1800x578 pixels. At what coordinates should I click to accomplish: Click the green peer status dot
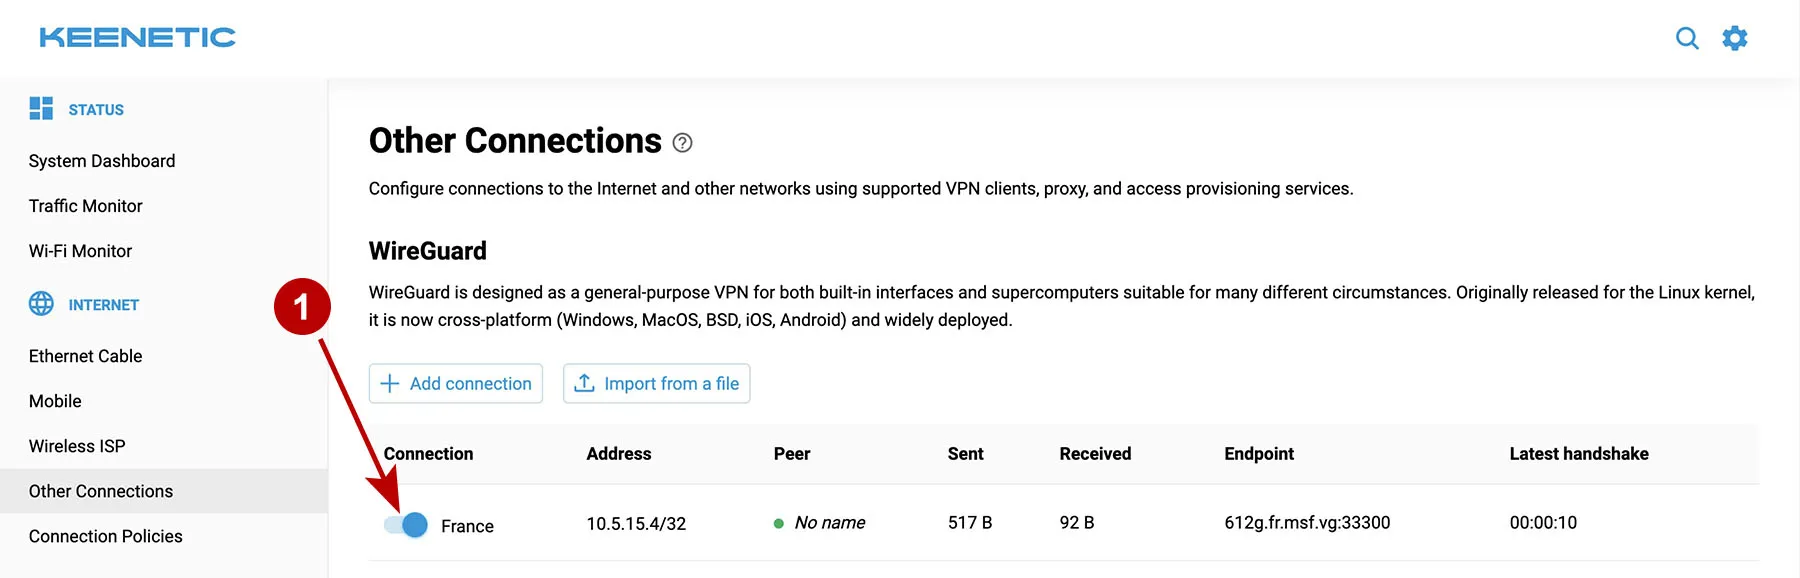click(x=778, y=522)
